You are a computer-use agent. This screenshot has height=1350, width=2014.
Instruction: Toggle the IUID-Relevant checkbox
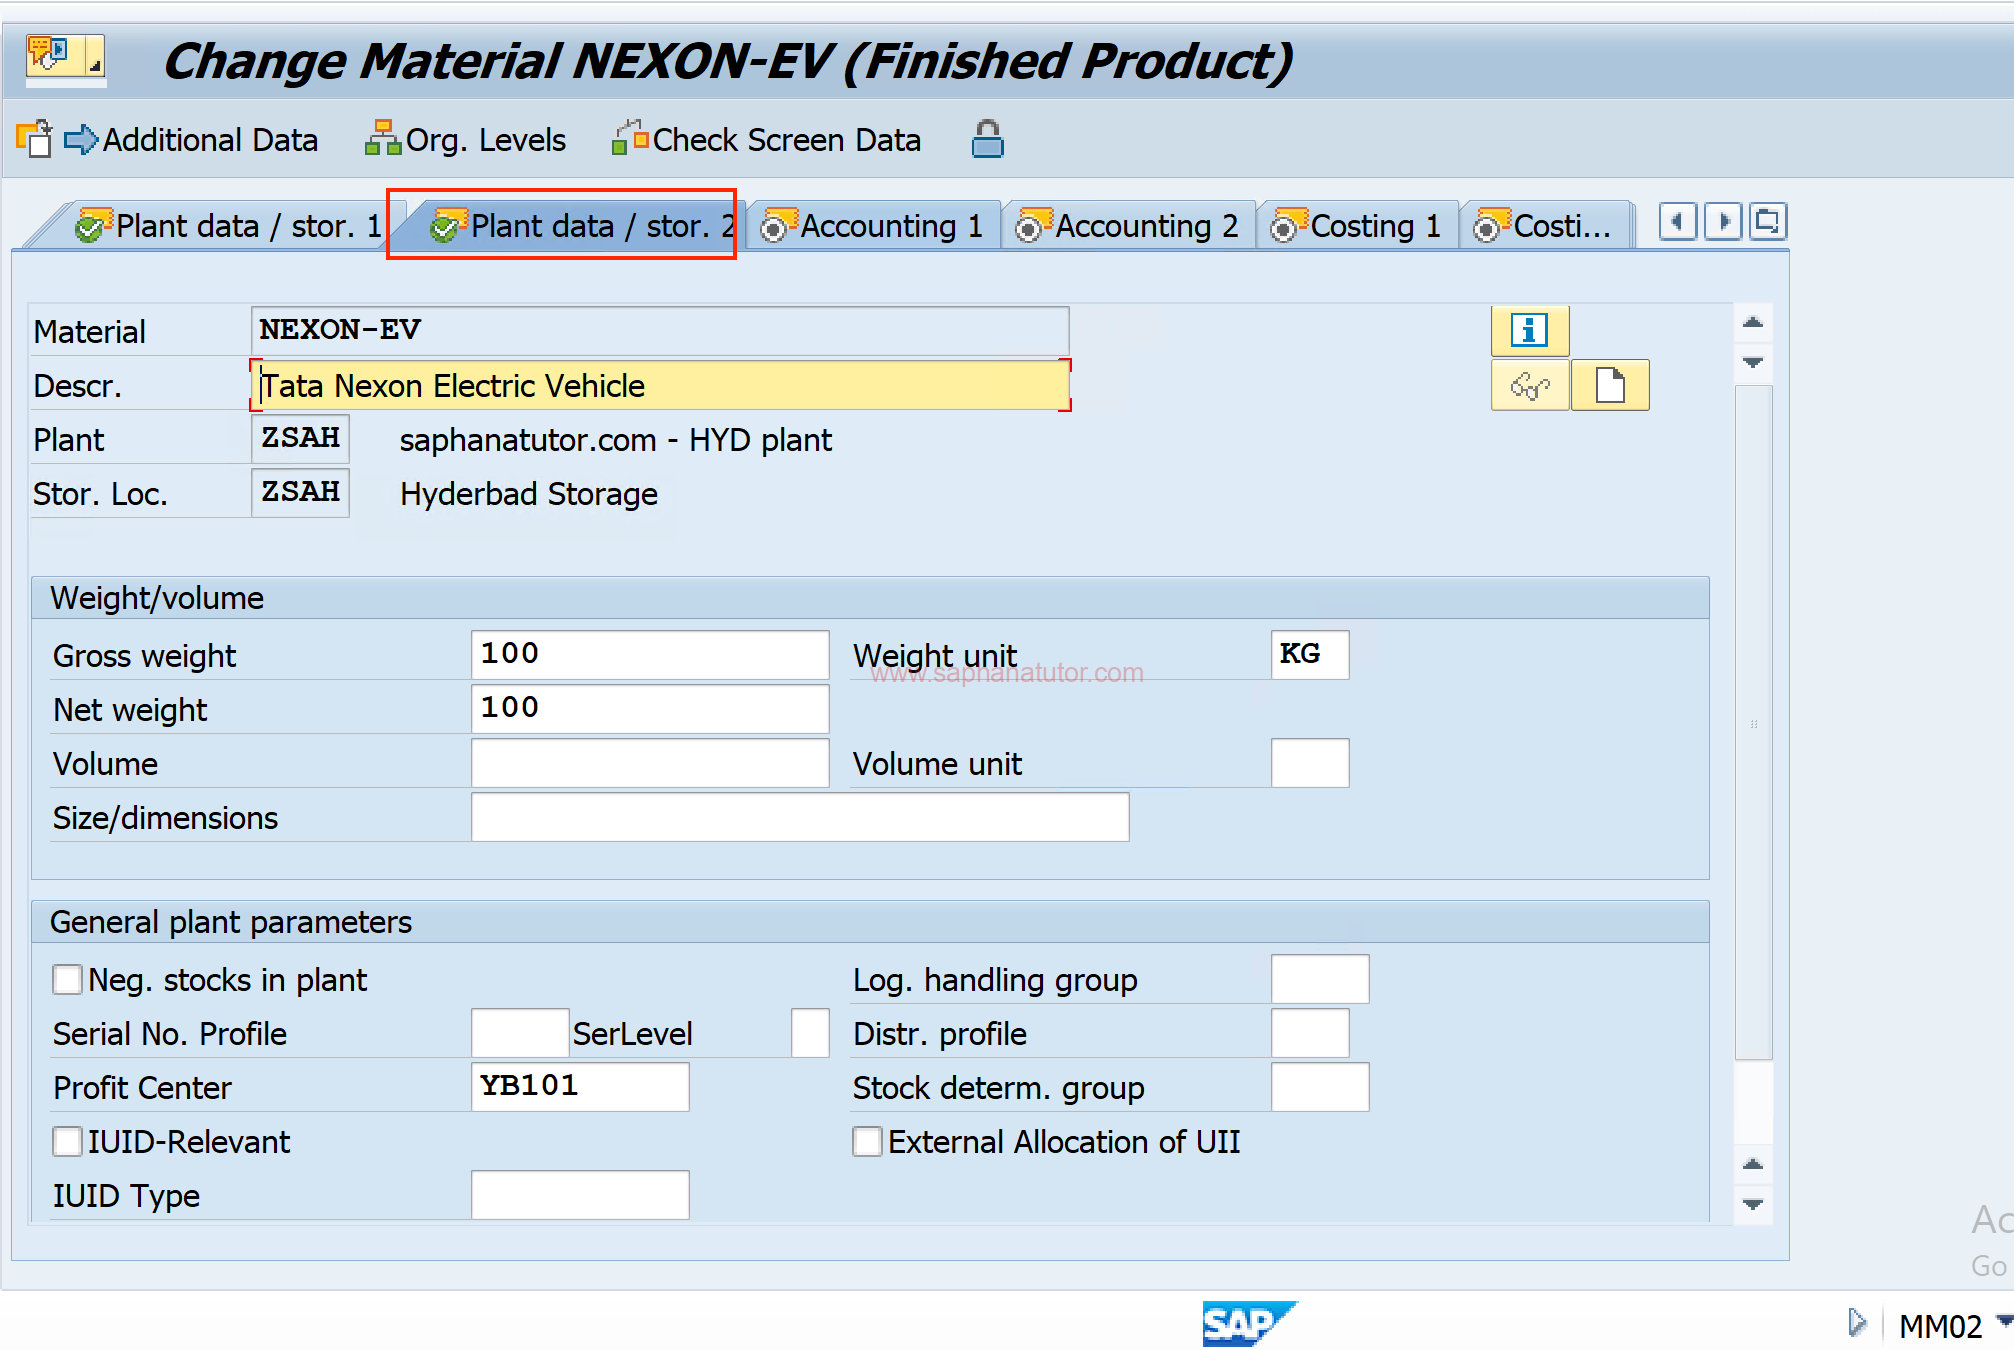[x=67, y=1141]
